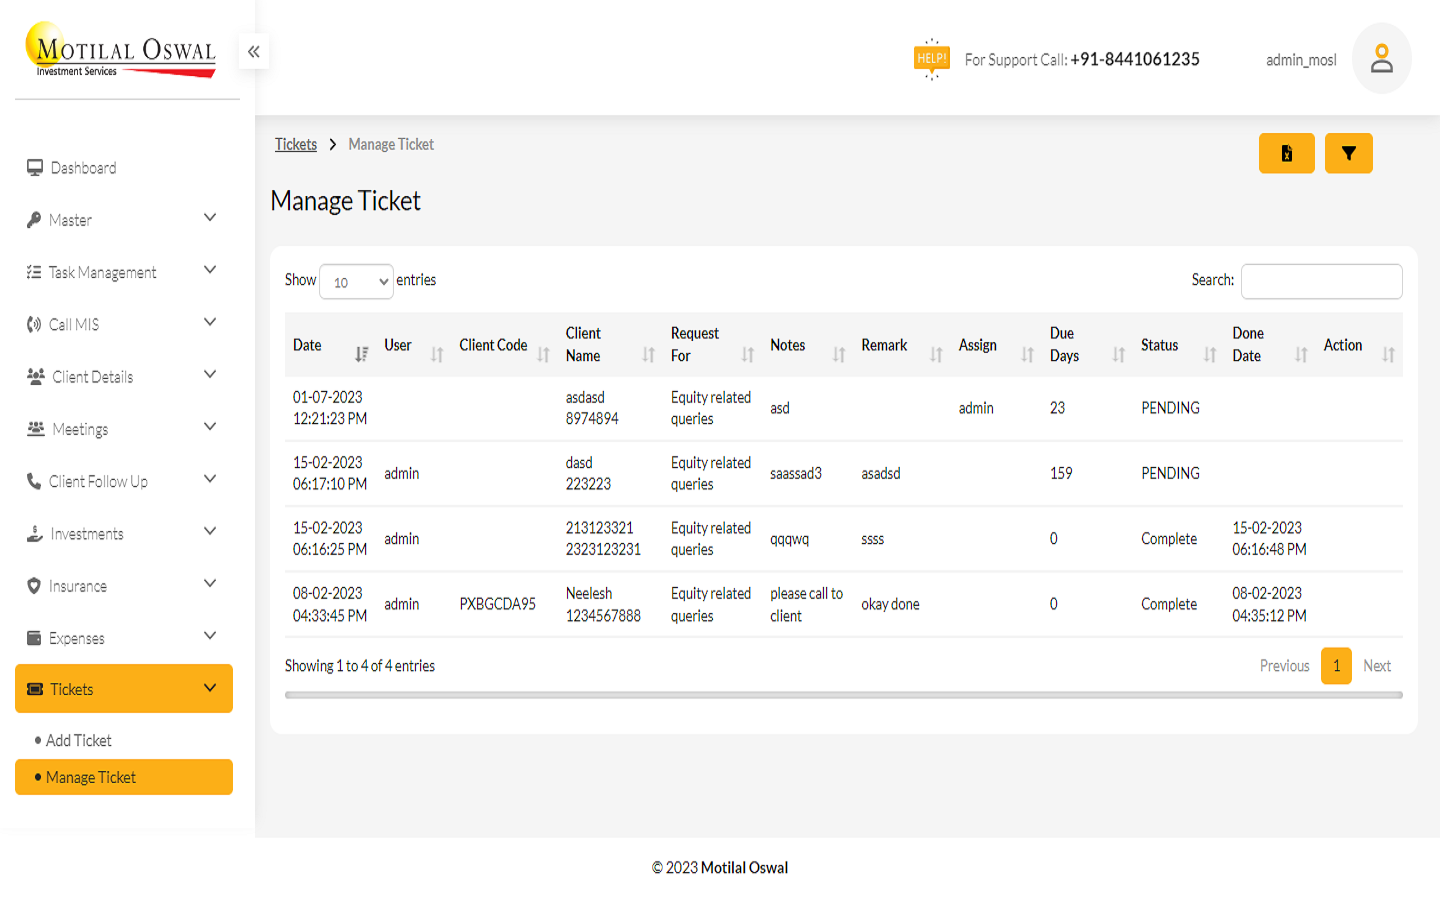Sort by Client Code sort arrows
Image resolution: width=1440 pixels, height=897 pixels.
point(543,354)
